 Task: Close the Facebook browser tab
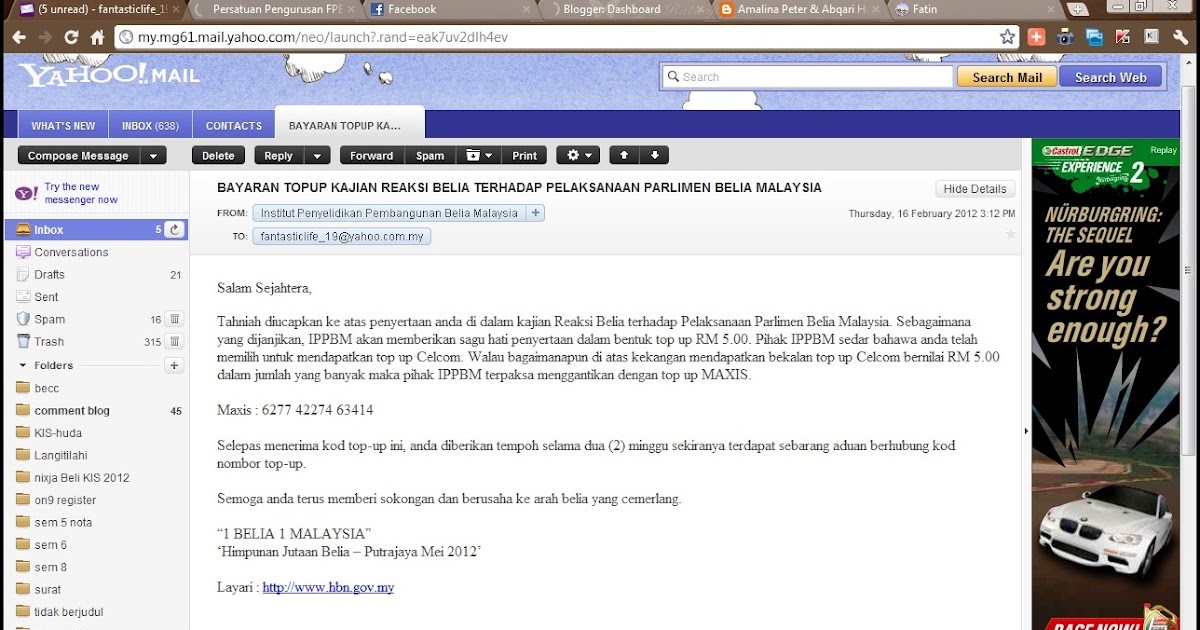point(526,9)
